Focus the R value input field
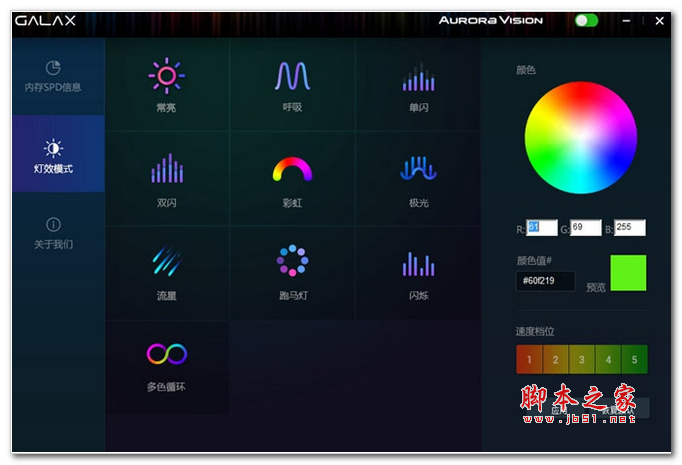This screenshot has width=682, height=465. click(542, 227)
